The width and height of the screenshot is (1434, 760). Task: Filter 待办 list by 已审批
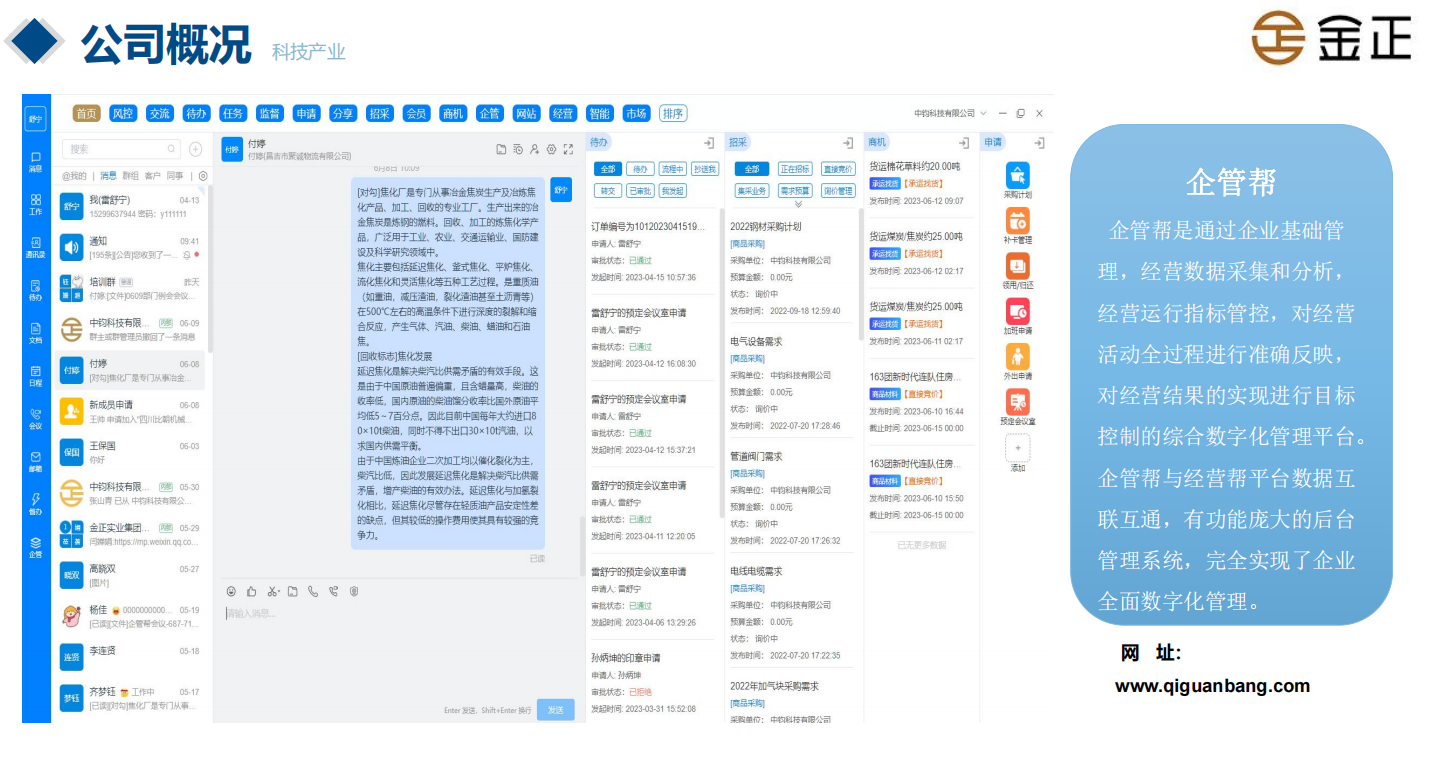[640, 191]
